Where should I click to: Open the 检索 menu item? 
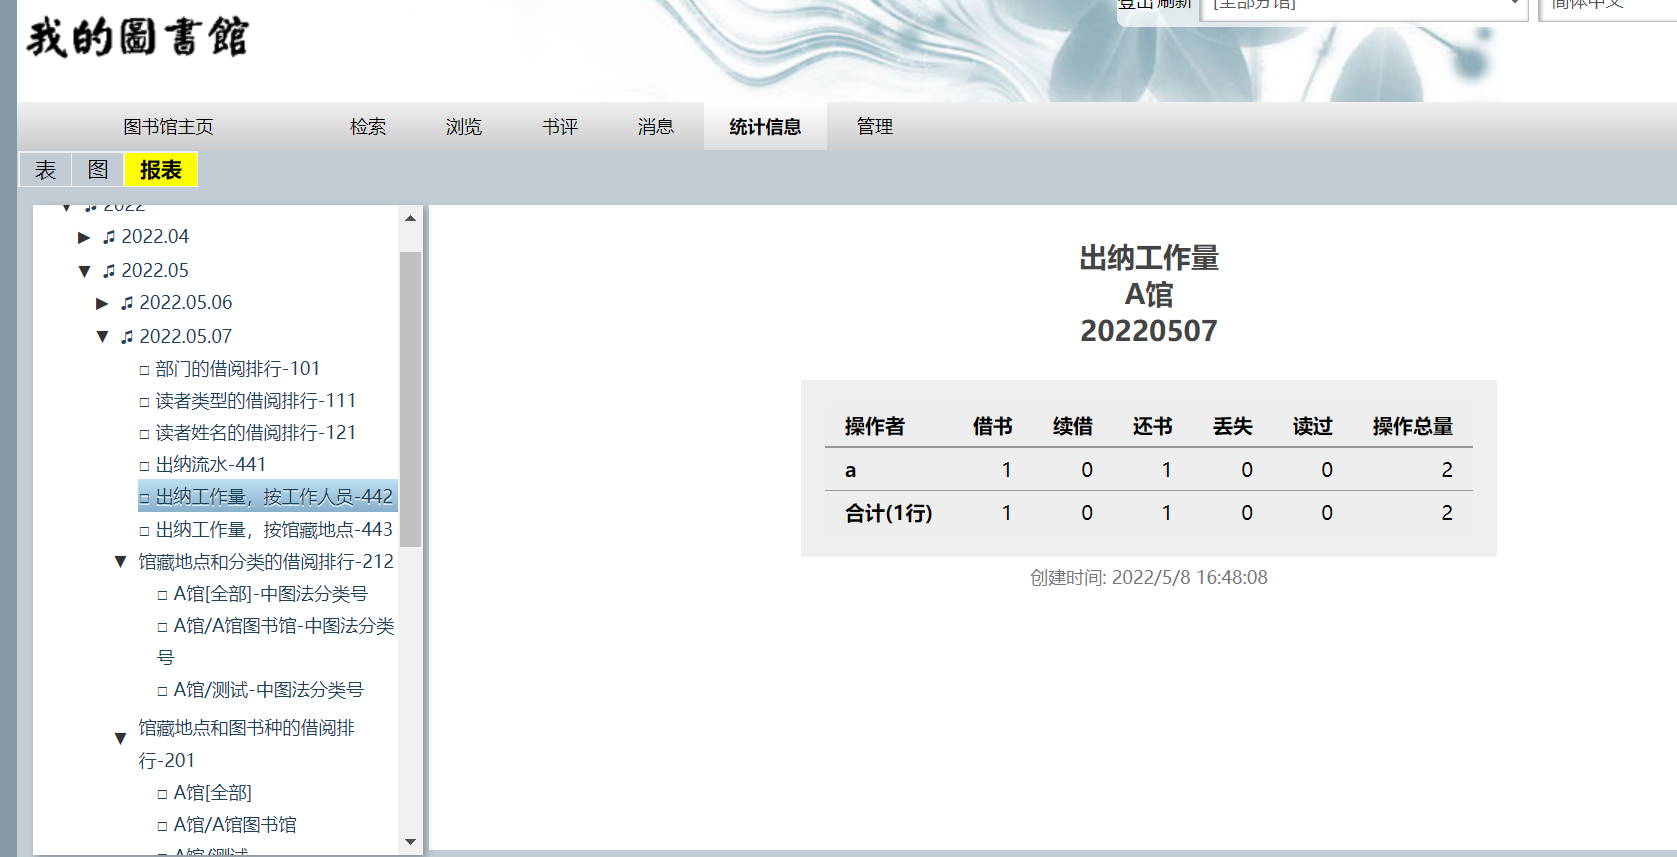point(368,127)
